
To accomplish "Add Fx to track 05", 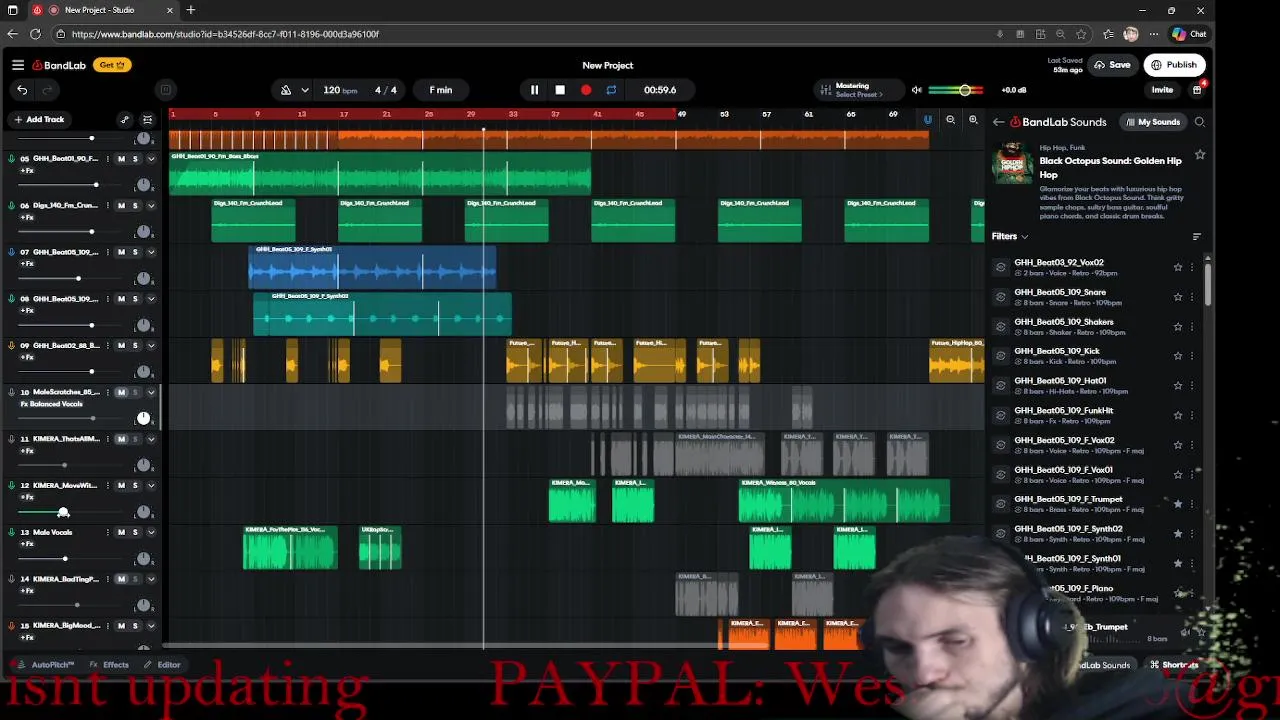I will 27,171.
